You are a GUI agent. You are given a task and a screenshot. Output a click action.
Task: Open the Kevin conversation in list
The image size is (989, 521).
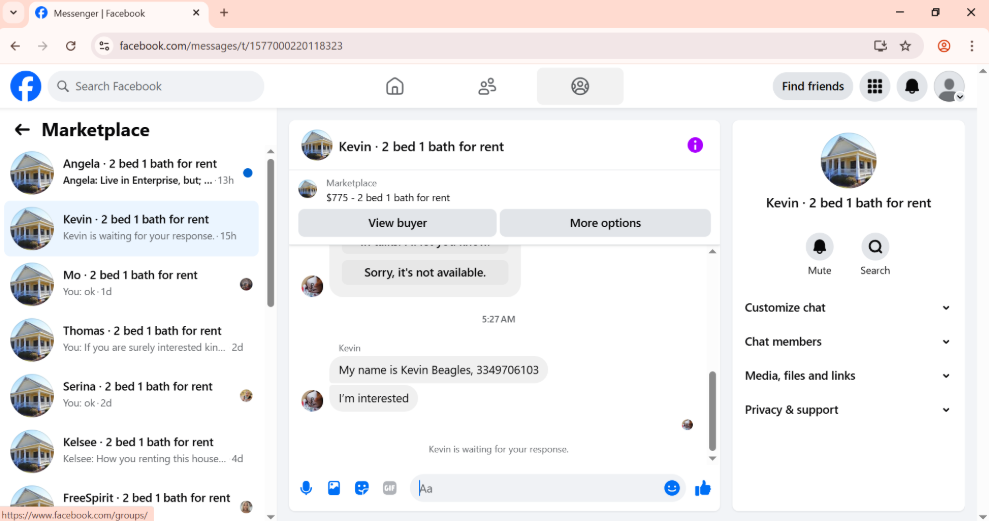click(x=131, y=228)
